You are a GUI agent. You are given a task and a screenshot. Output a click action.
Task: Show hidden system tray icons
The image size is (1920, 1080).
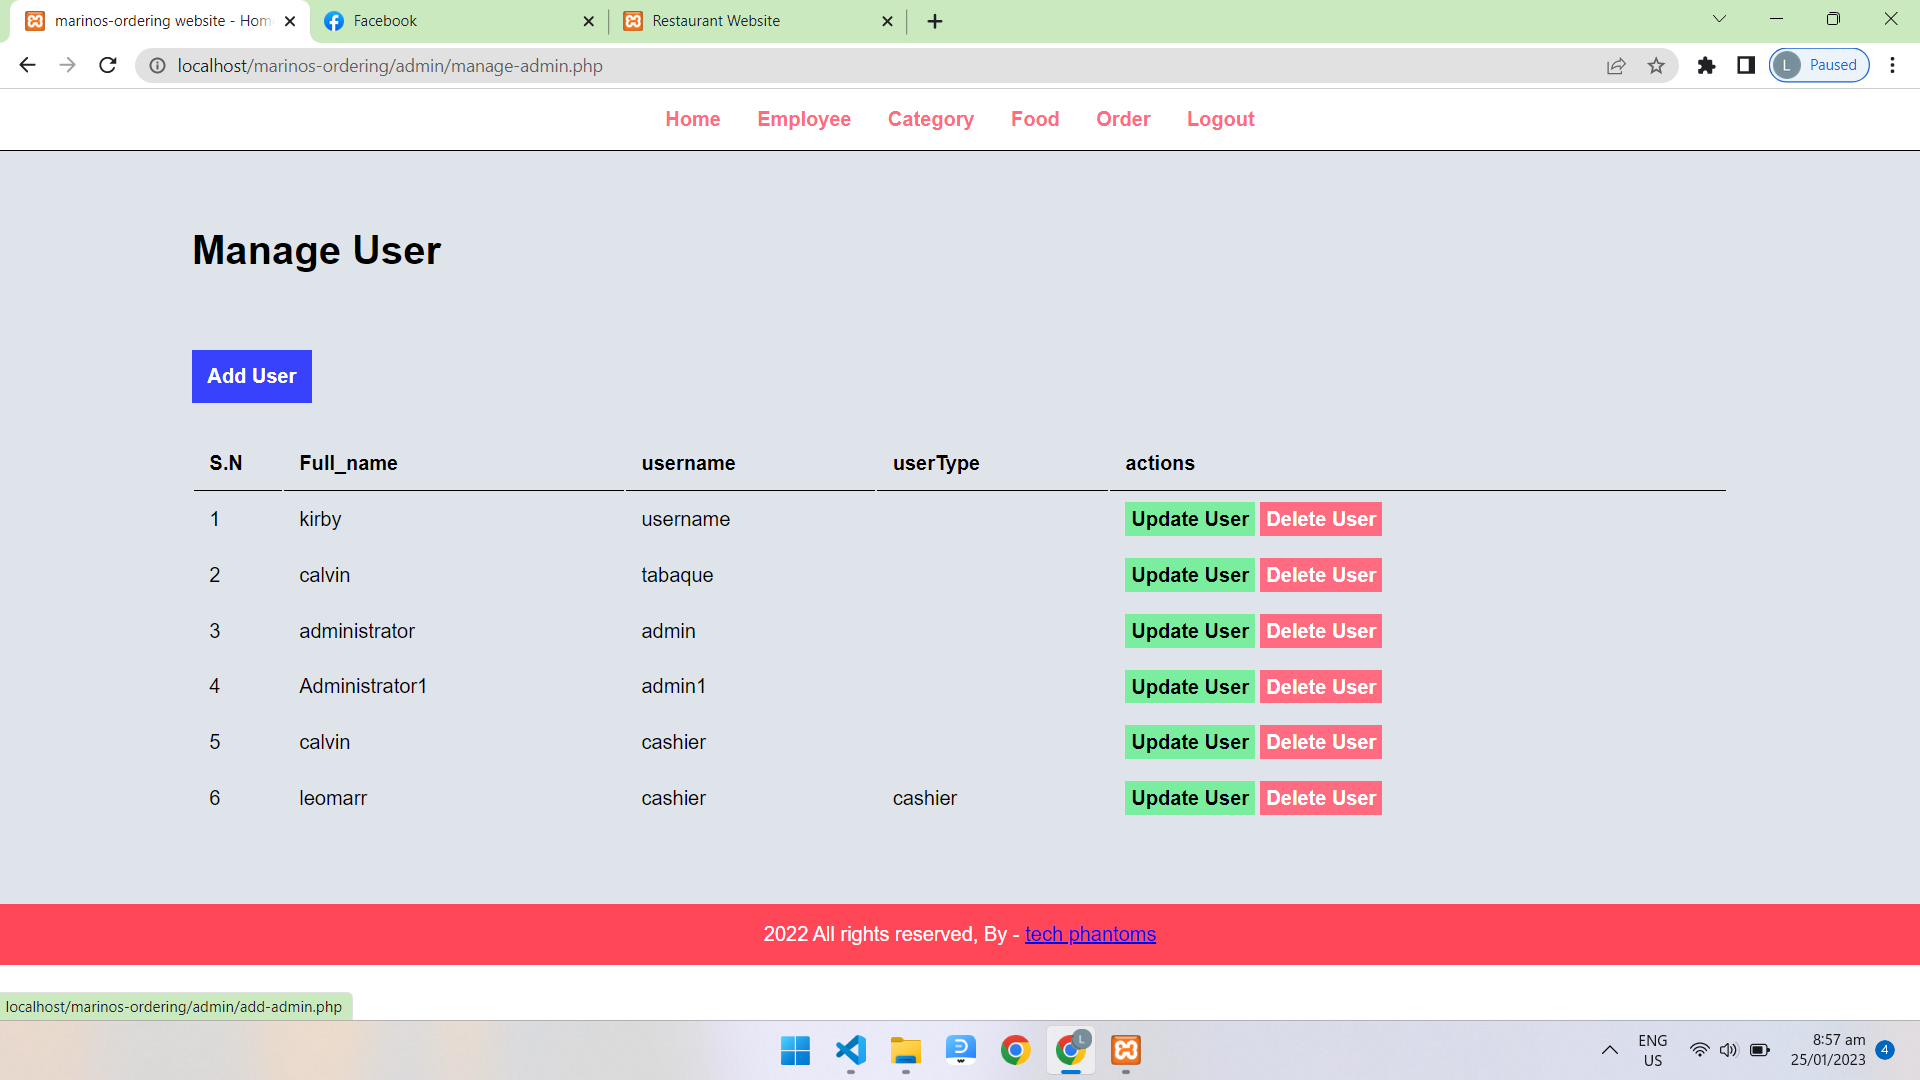click(1609, 1050)
